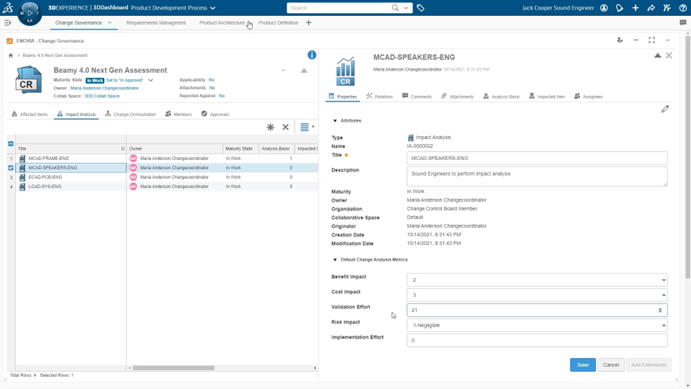Open the help question mark icon
Image resolution: width=691 pixels, height=389 pixels.
(x=683, y=8)
